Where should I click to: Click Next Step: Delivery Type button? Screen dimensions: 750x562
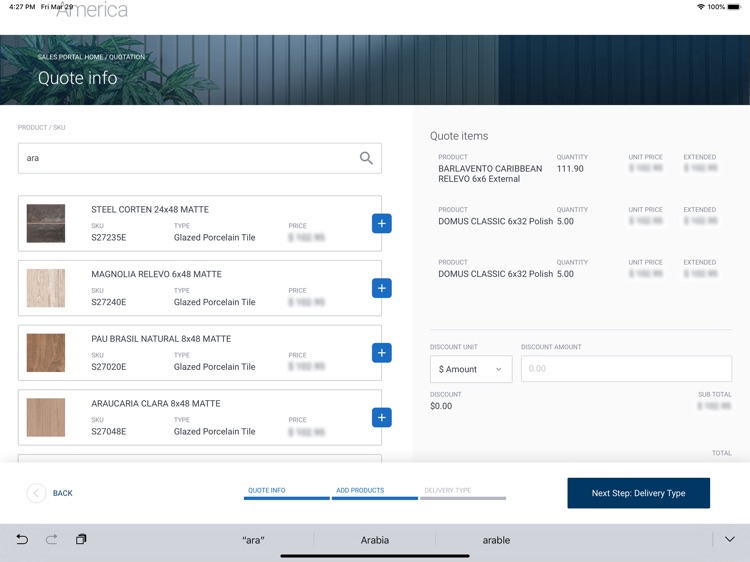[639, 493]
